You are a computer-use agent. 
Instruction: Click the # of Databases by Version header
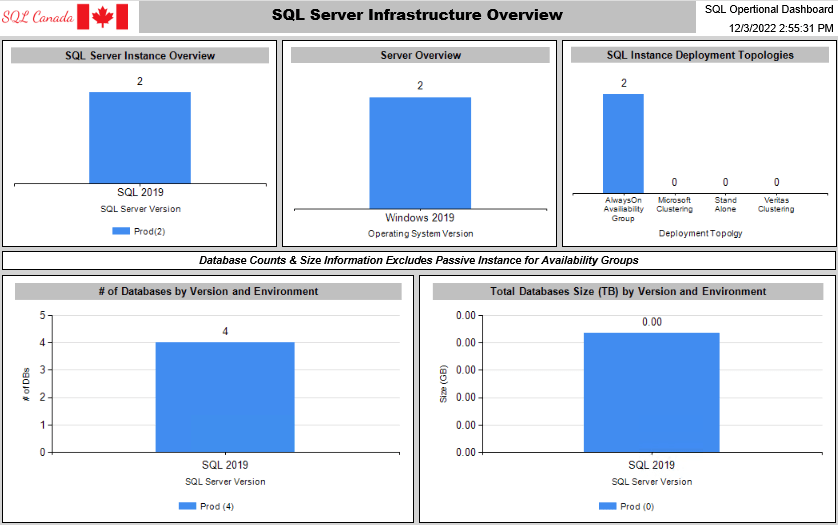point(209,292)
